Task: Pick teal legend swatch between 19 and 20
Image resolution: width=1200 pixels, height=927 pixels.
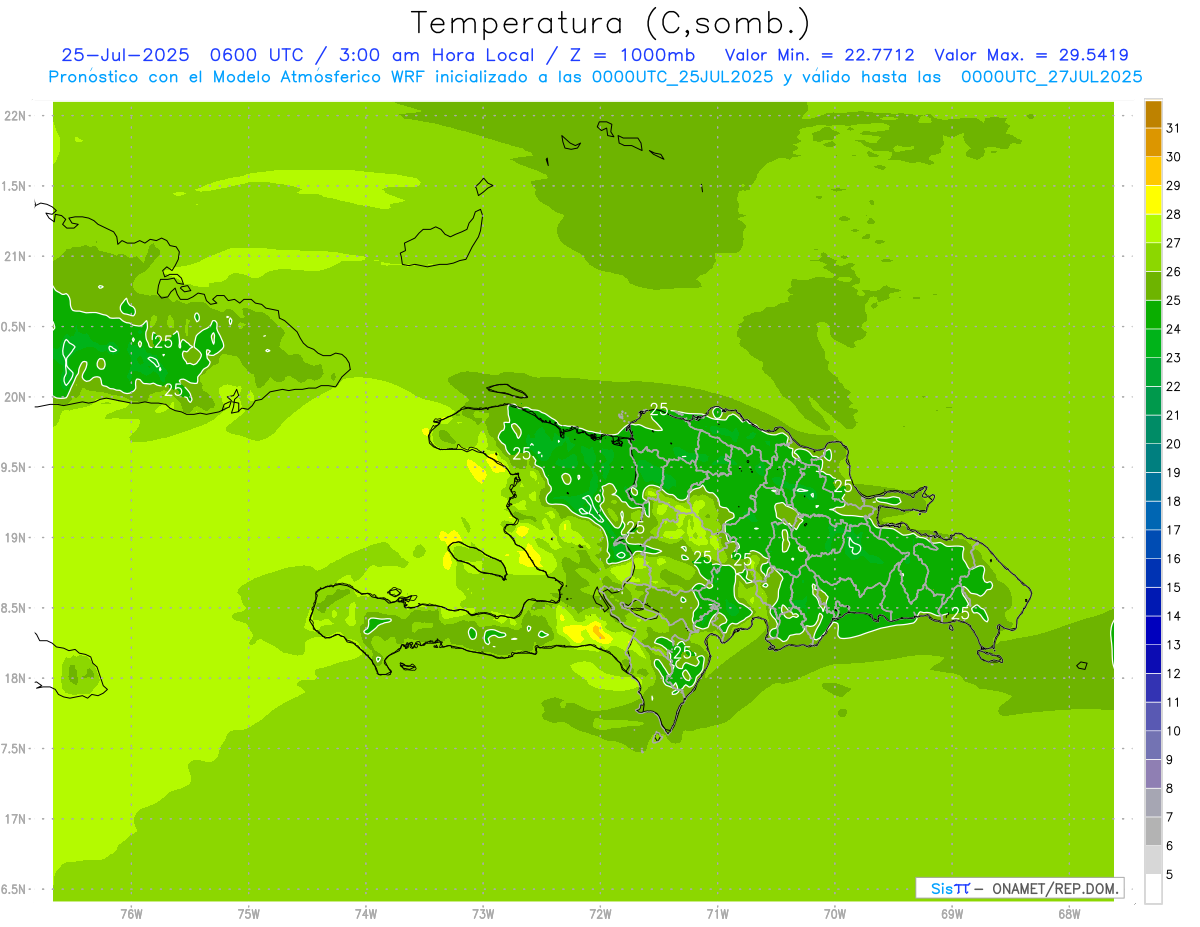Action: [x=1153, y=458]
